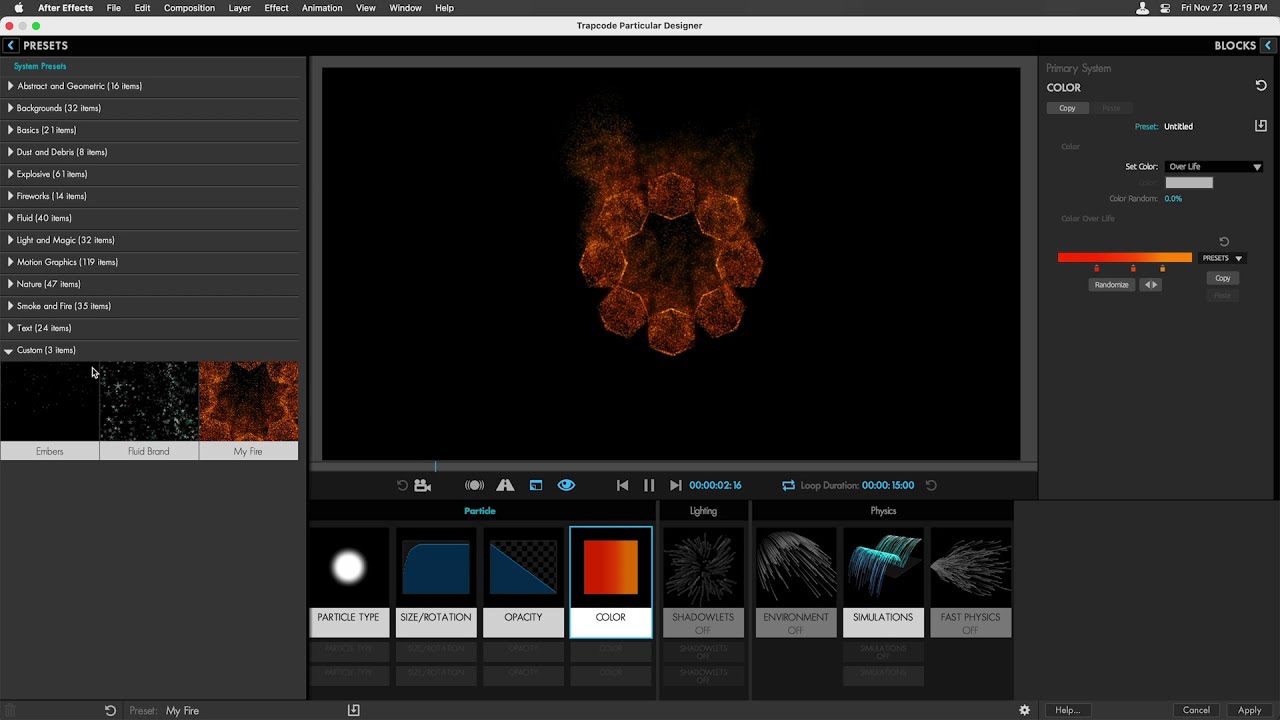Open the Opacity block
The image size is (1280, 720).
(x=523, y=582)
